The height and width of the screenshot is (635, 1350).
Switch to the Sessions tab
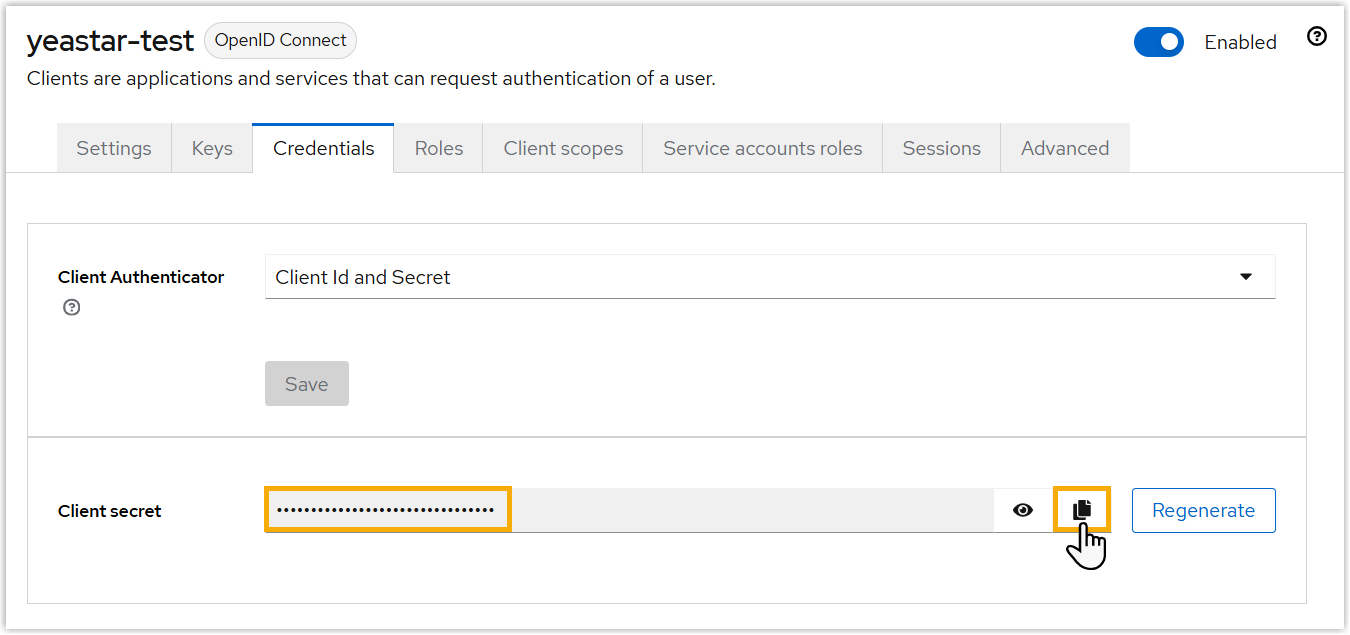click(x=941, y=148)
